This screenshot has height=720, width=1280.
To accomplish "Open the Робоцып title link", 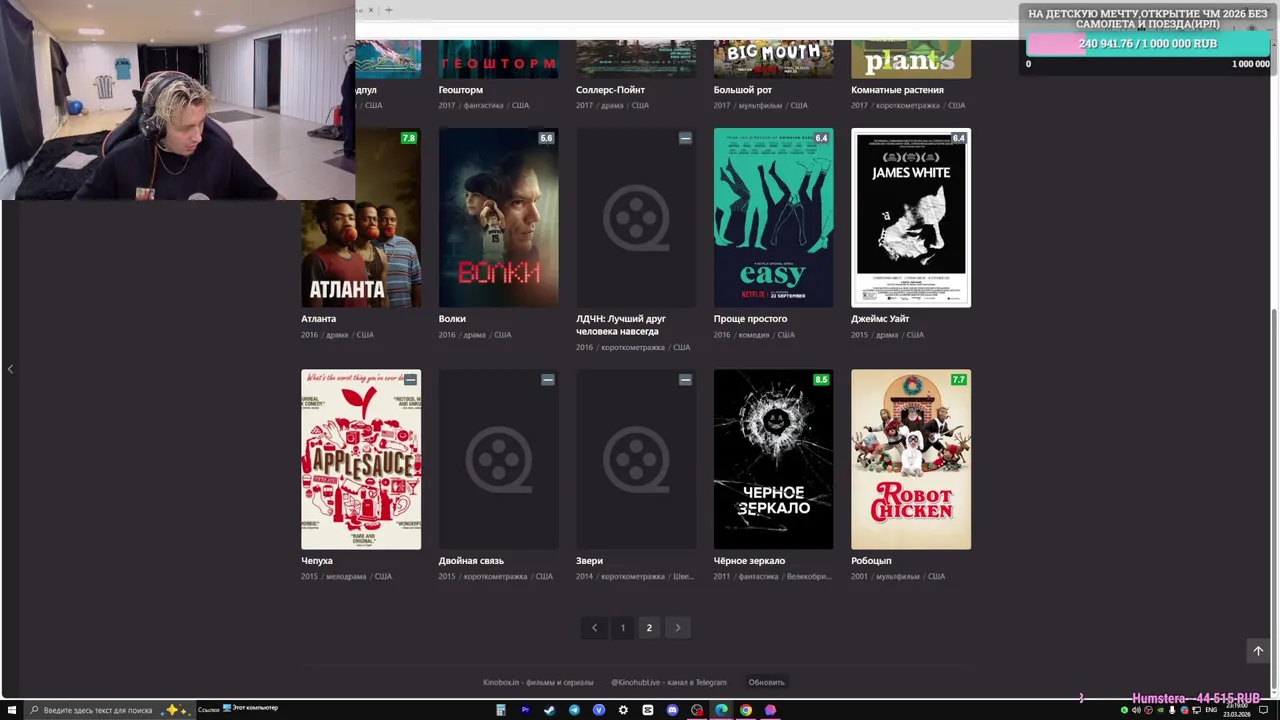I will [x=871, y=561].
